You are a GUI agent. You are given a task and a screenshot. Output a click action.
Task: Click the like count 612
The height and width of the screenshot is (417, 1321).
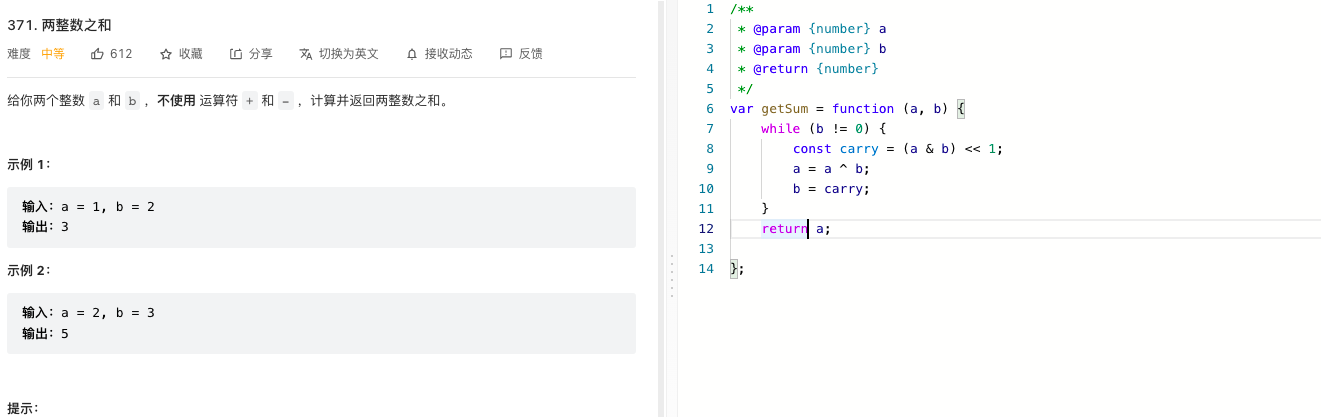(x=121, y=54)
